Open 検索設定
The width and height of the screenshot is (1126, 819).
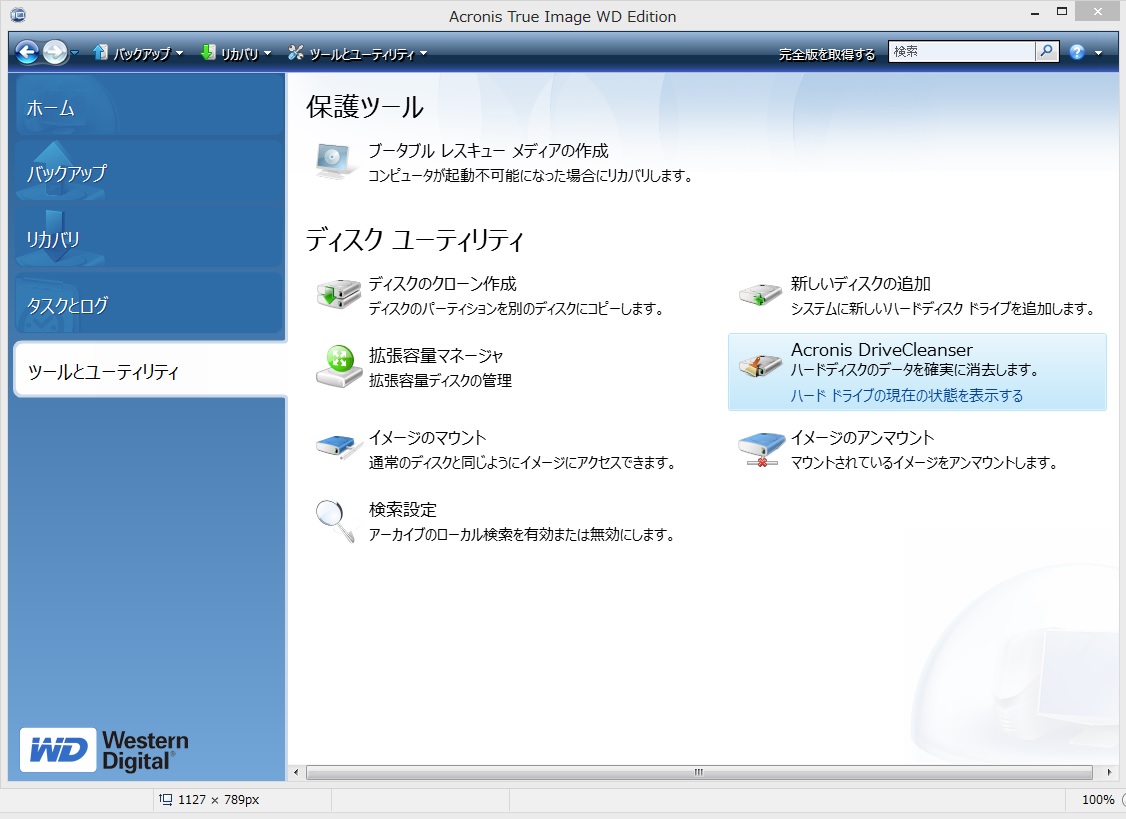(403, 509)
